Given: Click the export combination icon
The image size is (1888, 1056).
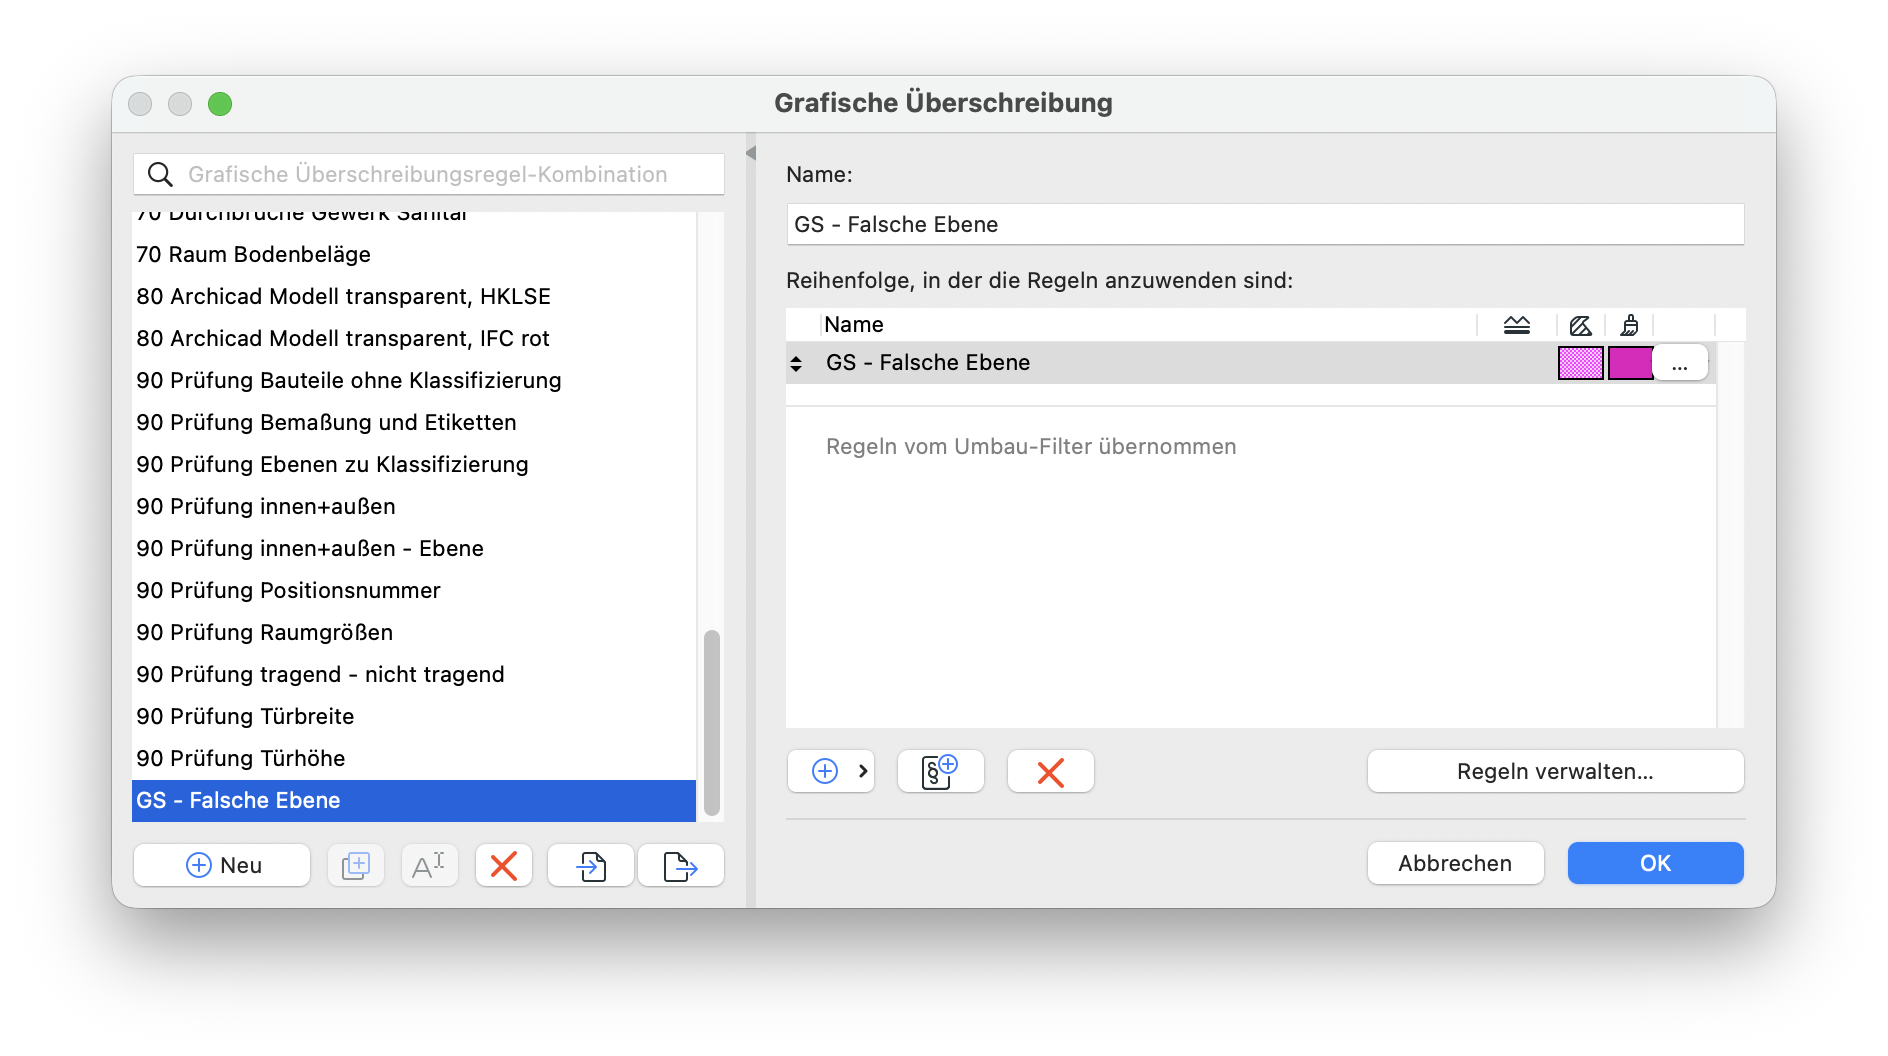Looking at the screenshot, I should (680, 865).
